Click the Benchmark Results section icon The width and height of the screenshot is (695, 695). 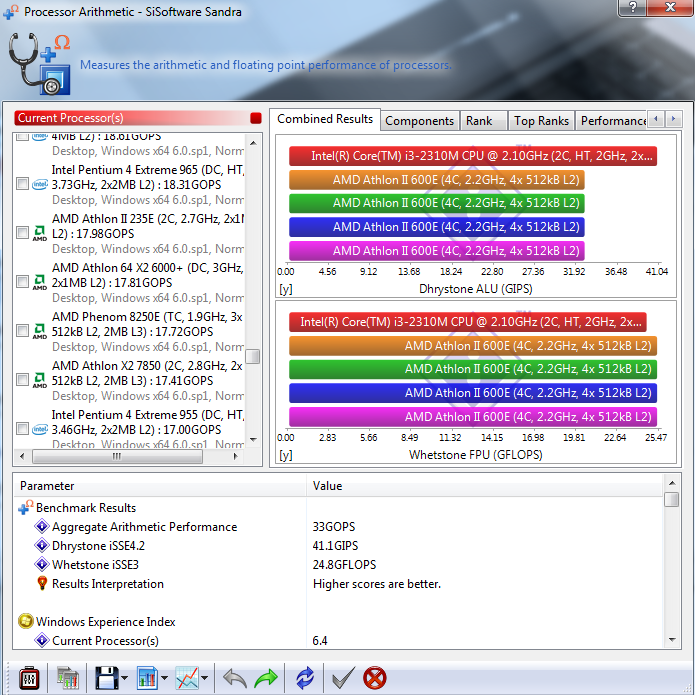[26, 507]
